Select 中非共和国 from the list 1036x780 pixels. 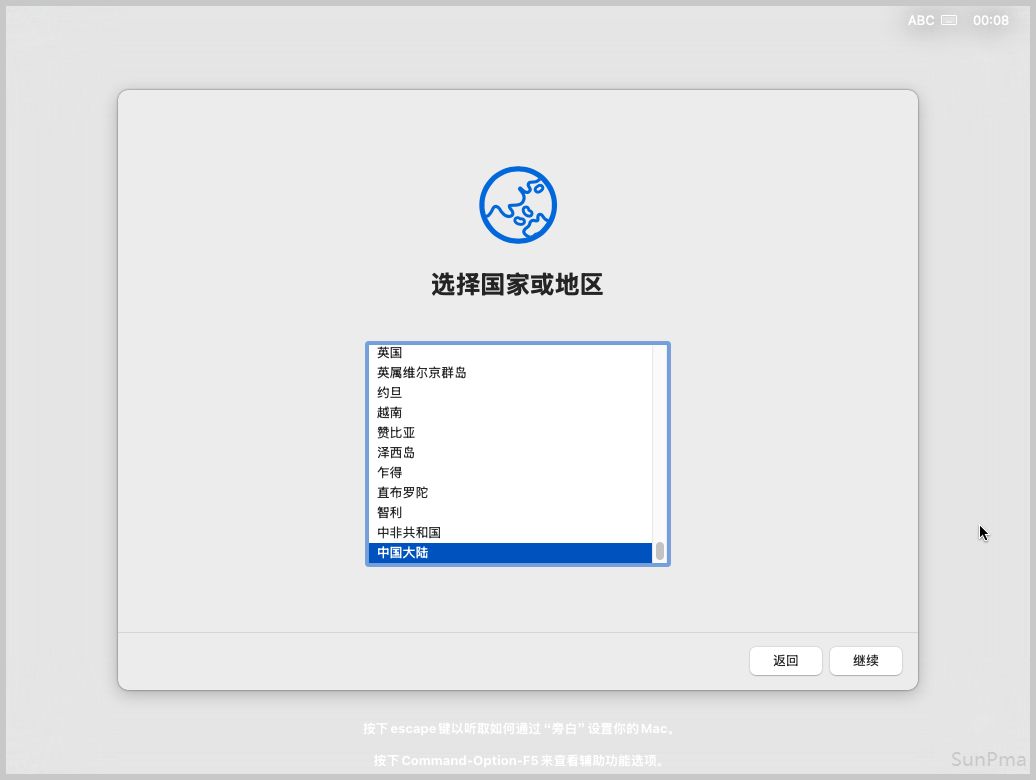click(x=409, y=533)
